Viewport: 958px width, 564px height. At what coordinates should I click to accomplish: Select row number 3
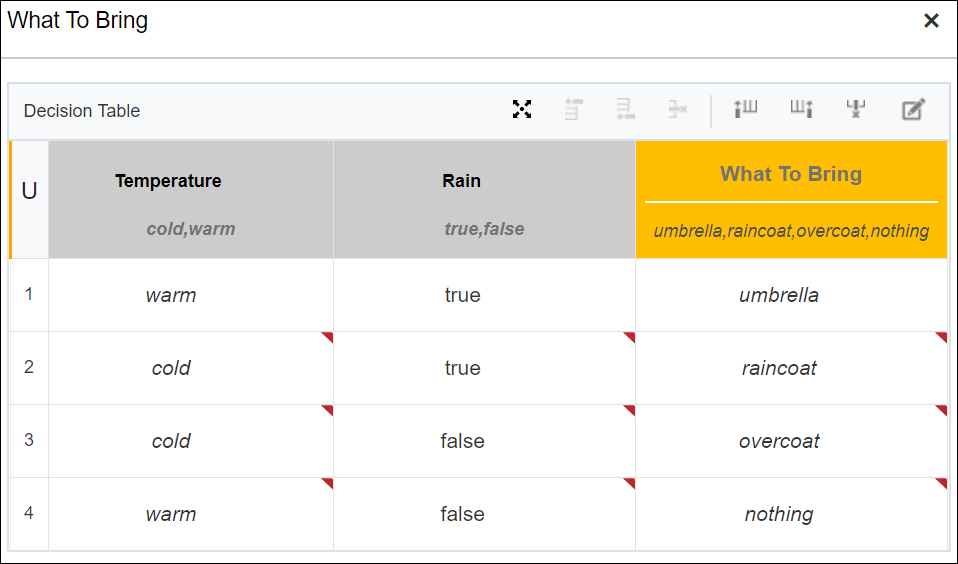[x=29, y=440]
